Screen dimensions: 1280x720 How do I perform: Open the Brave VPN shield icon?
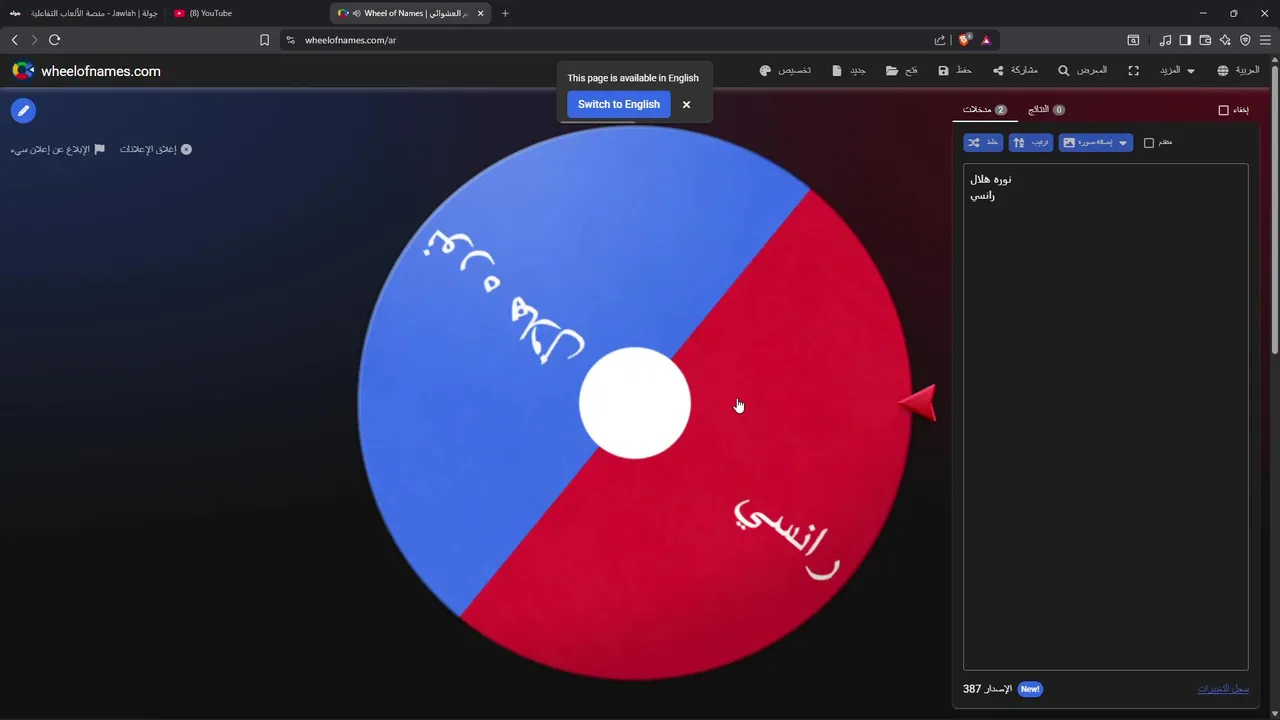[x=1245, y=40]
